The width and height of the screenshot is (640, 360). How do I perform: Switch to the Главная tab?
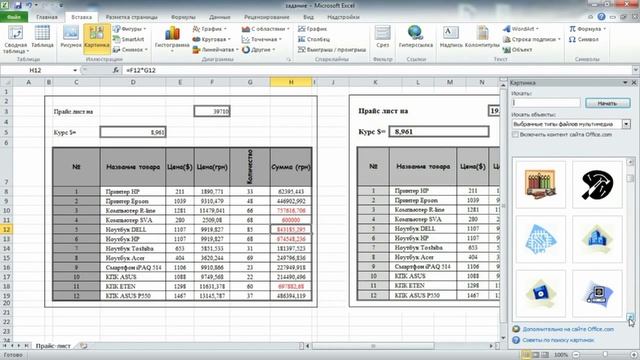point(47,17)
